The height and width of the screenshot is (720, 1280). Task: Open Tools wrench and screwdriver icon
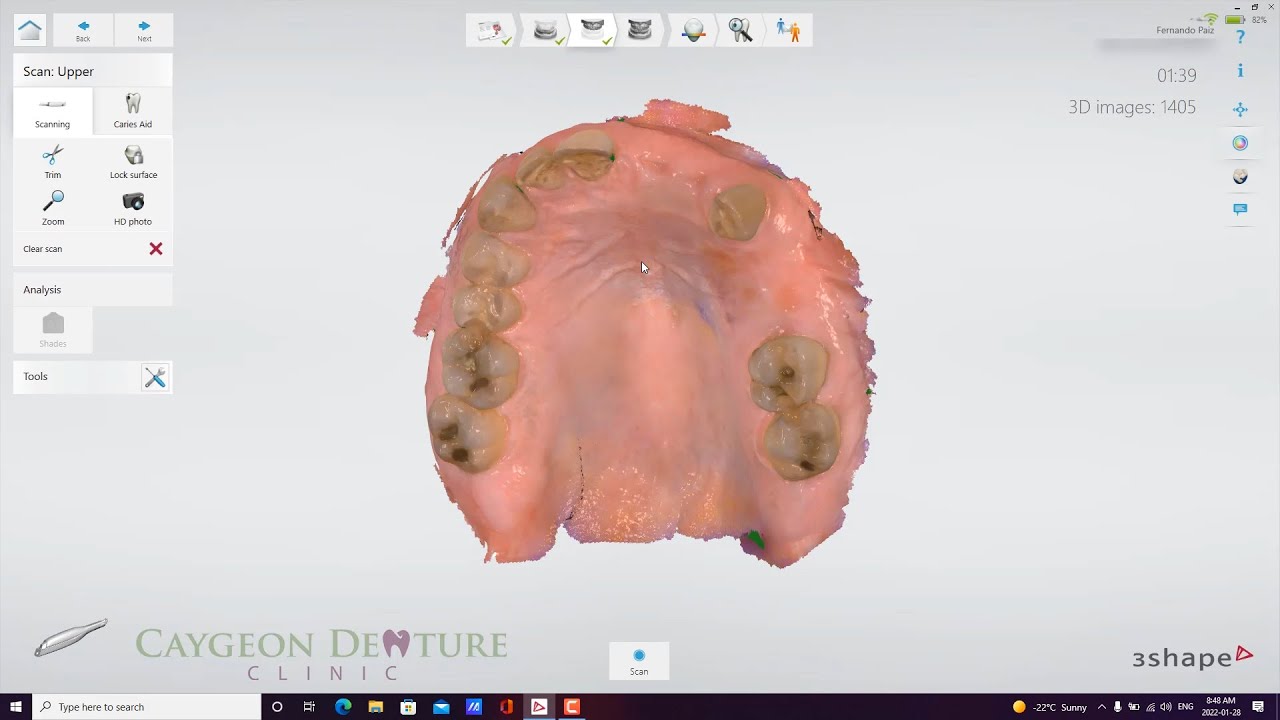pyautogui.click(x=155, y=377)
